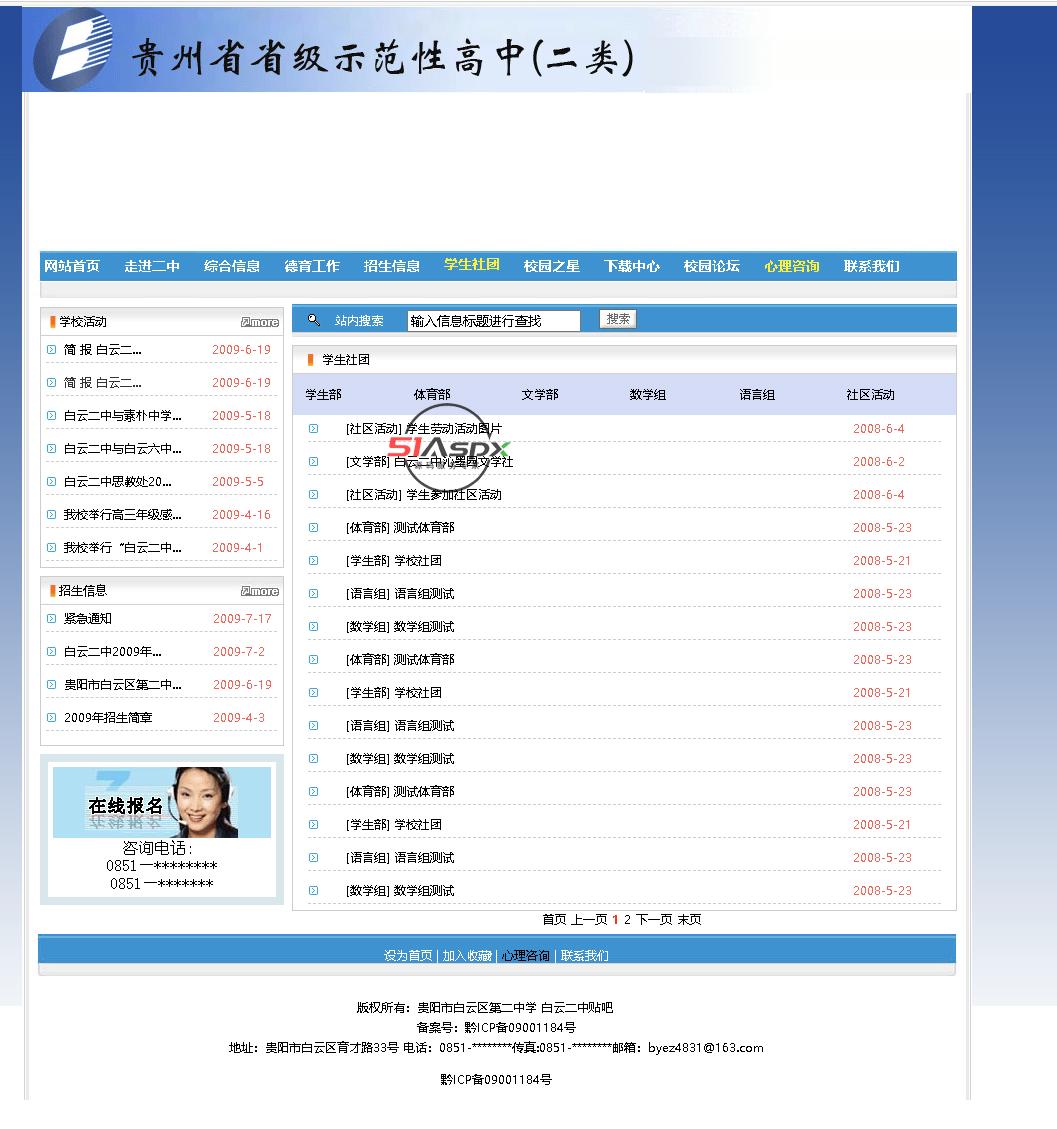
Task: Click the 搜索 search button
Action: click(618, 319)
